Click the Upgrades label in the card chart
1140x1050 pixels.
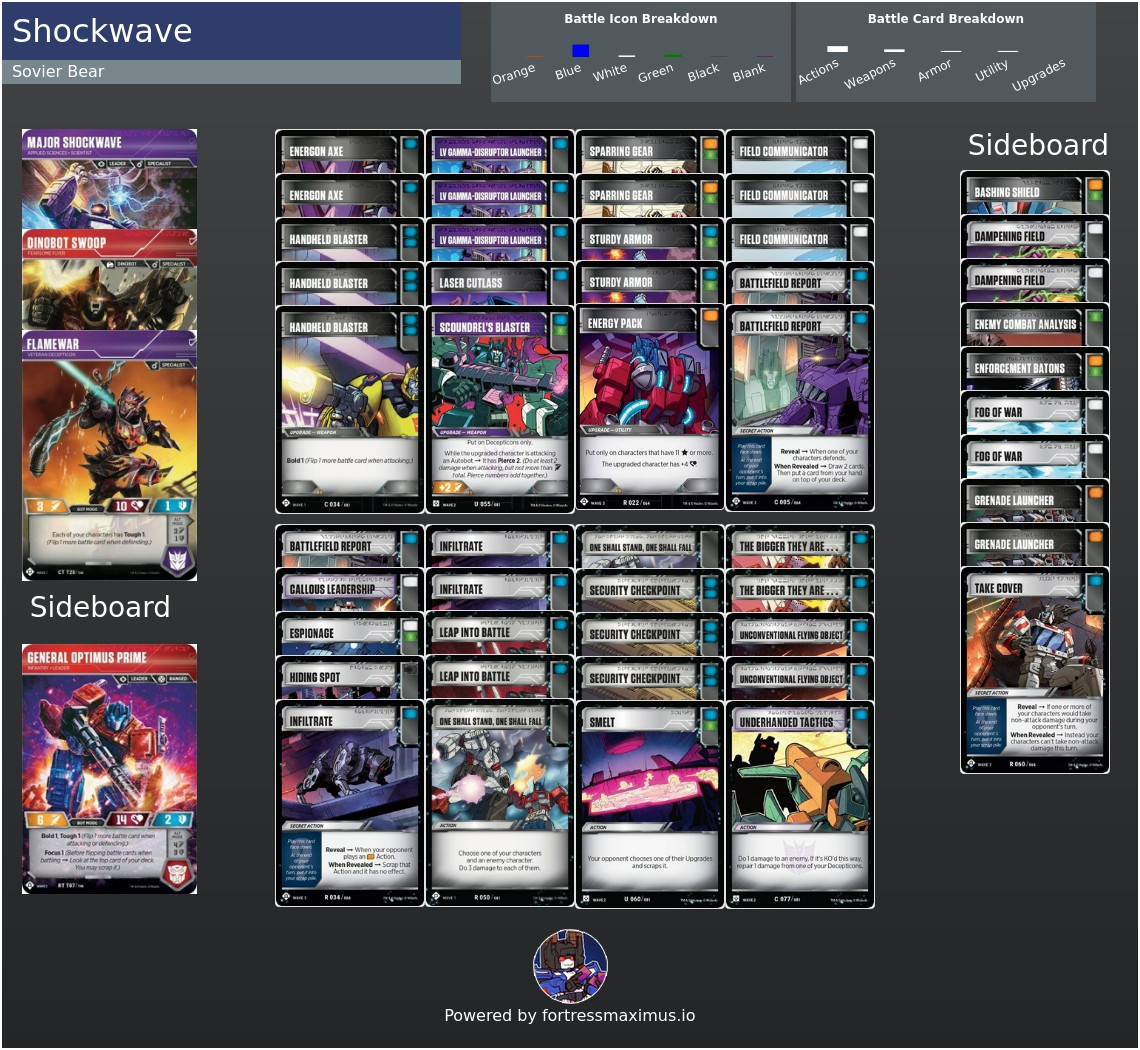click(1038, 74)
